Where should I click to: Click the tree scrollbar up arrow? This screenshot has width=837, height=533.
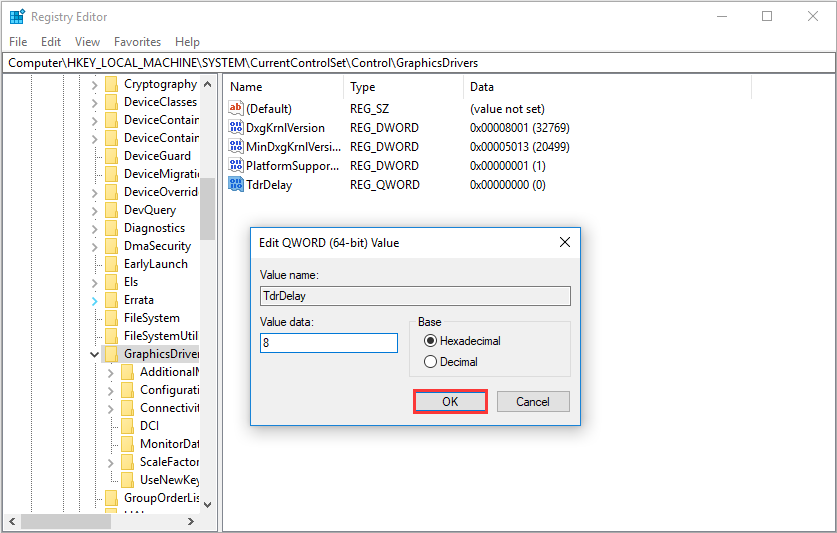tap(208, 84)
